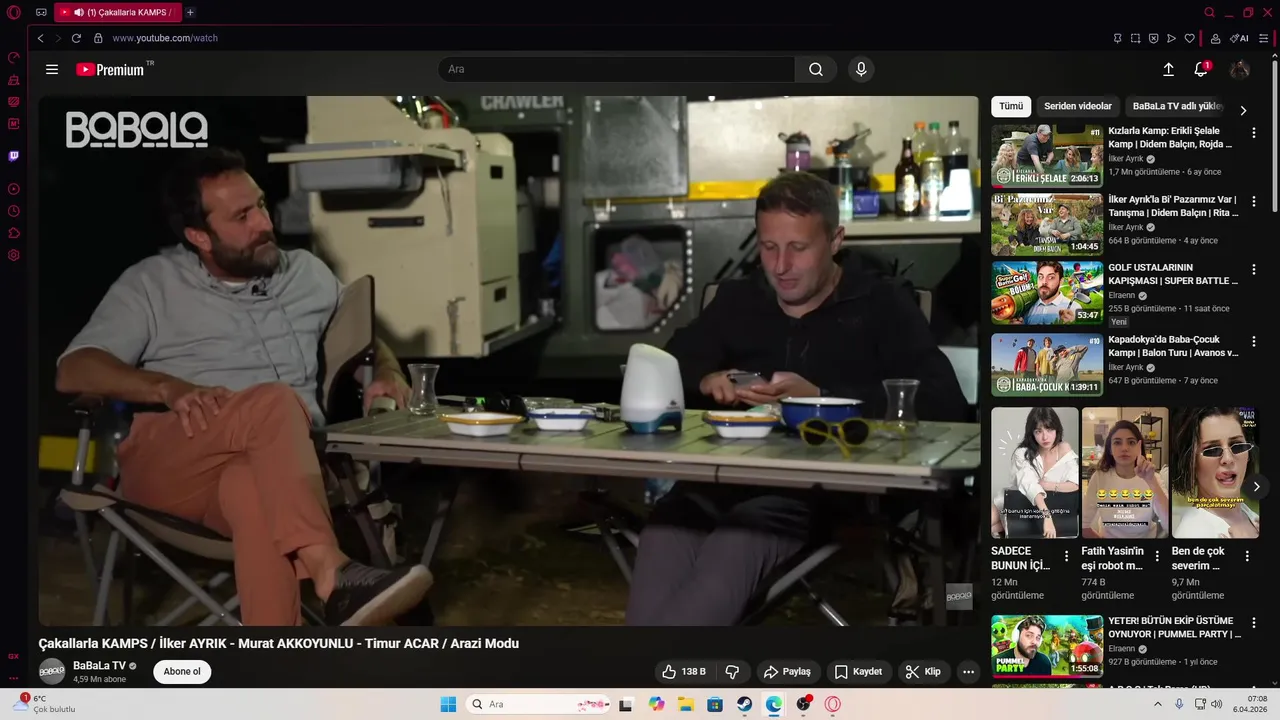This screenshot has height=720, width=1280.
Task: Open Twitch in Opera sidebar
Action: (x=13, y=156)
